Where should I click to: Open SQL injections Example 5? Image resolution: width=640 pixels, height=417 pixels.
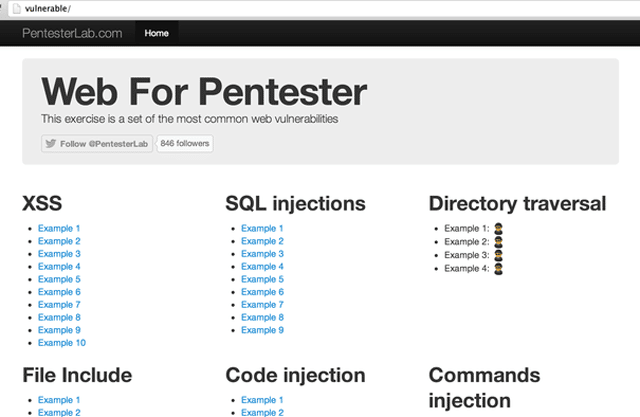pos(262,279)
